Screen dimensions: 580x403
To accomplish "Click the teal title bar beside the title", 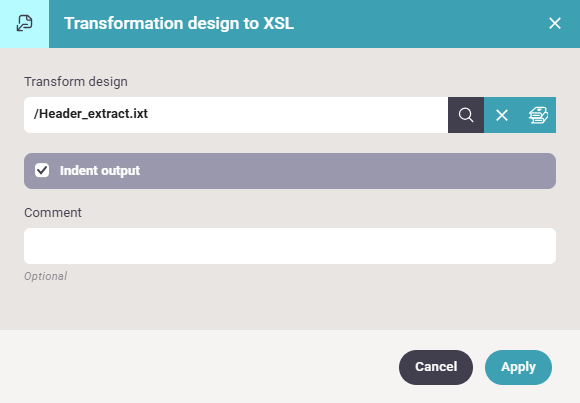I will click(418, 23).
